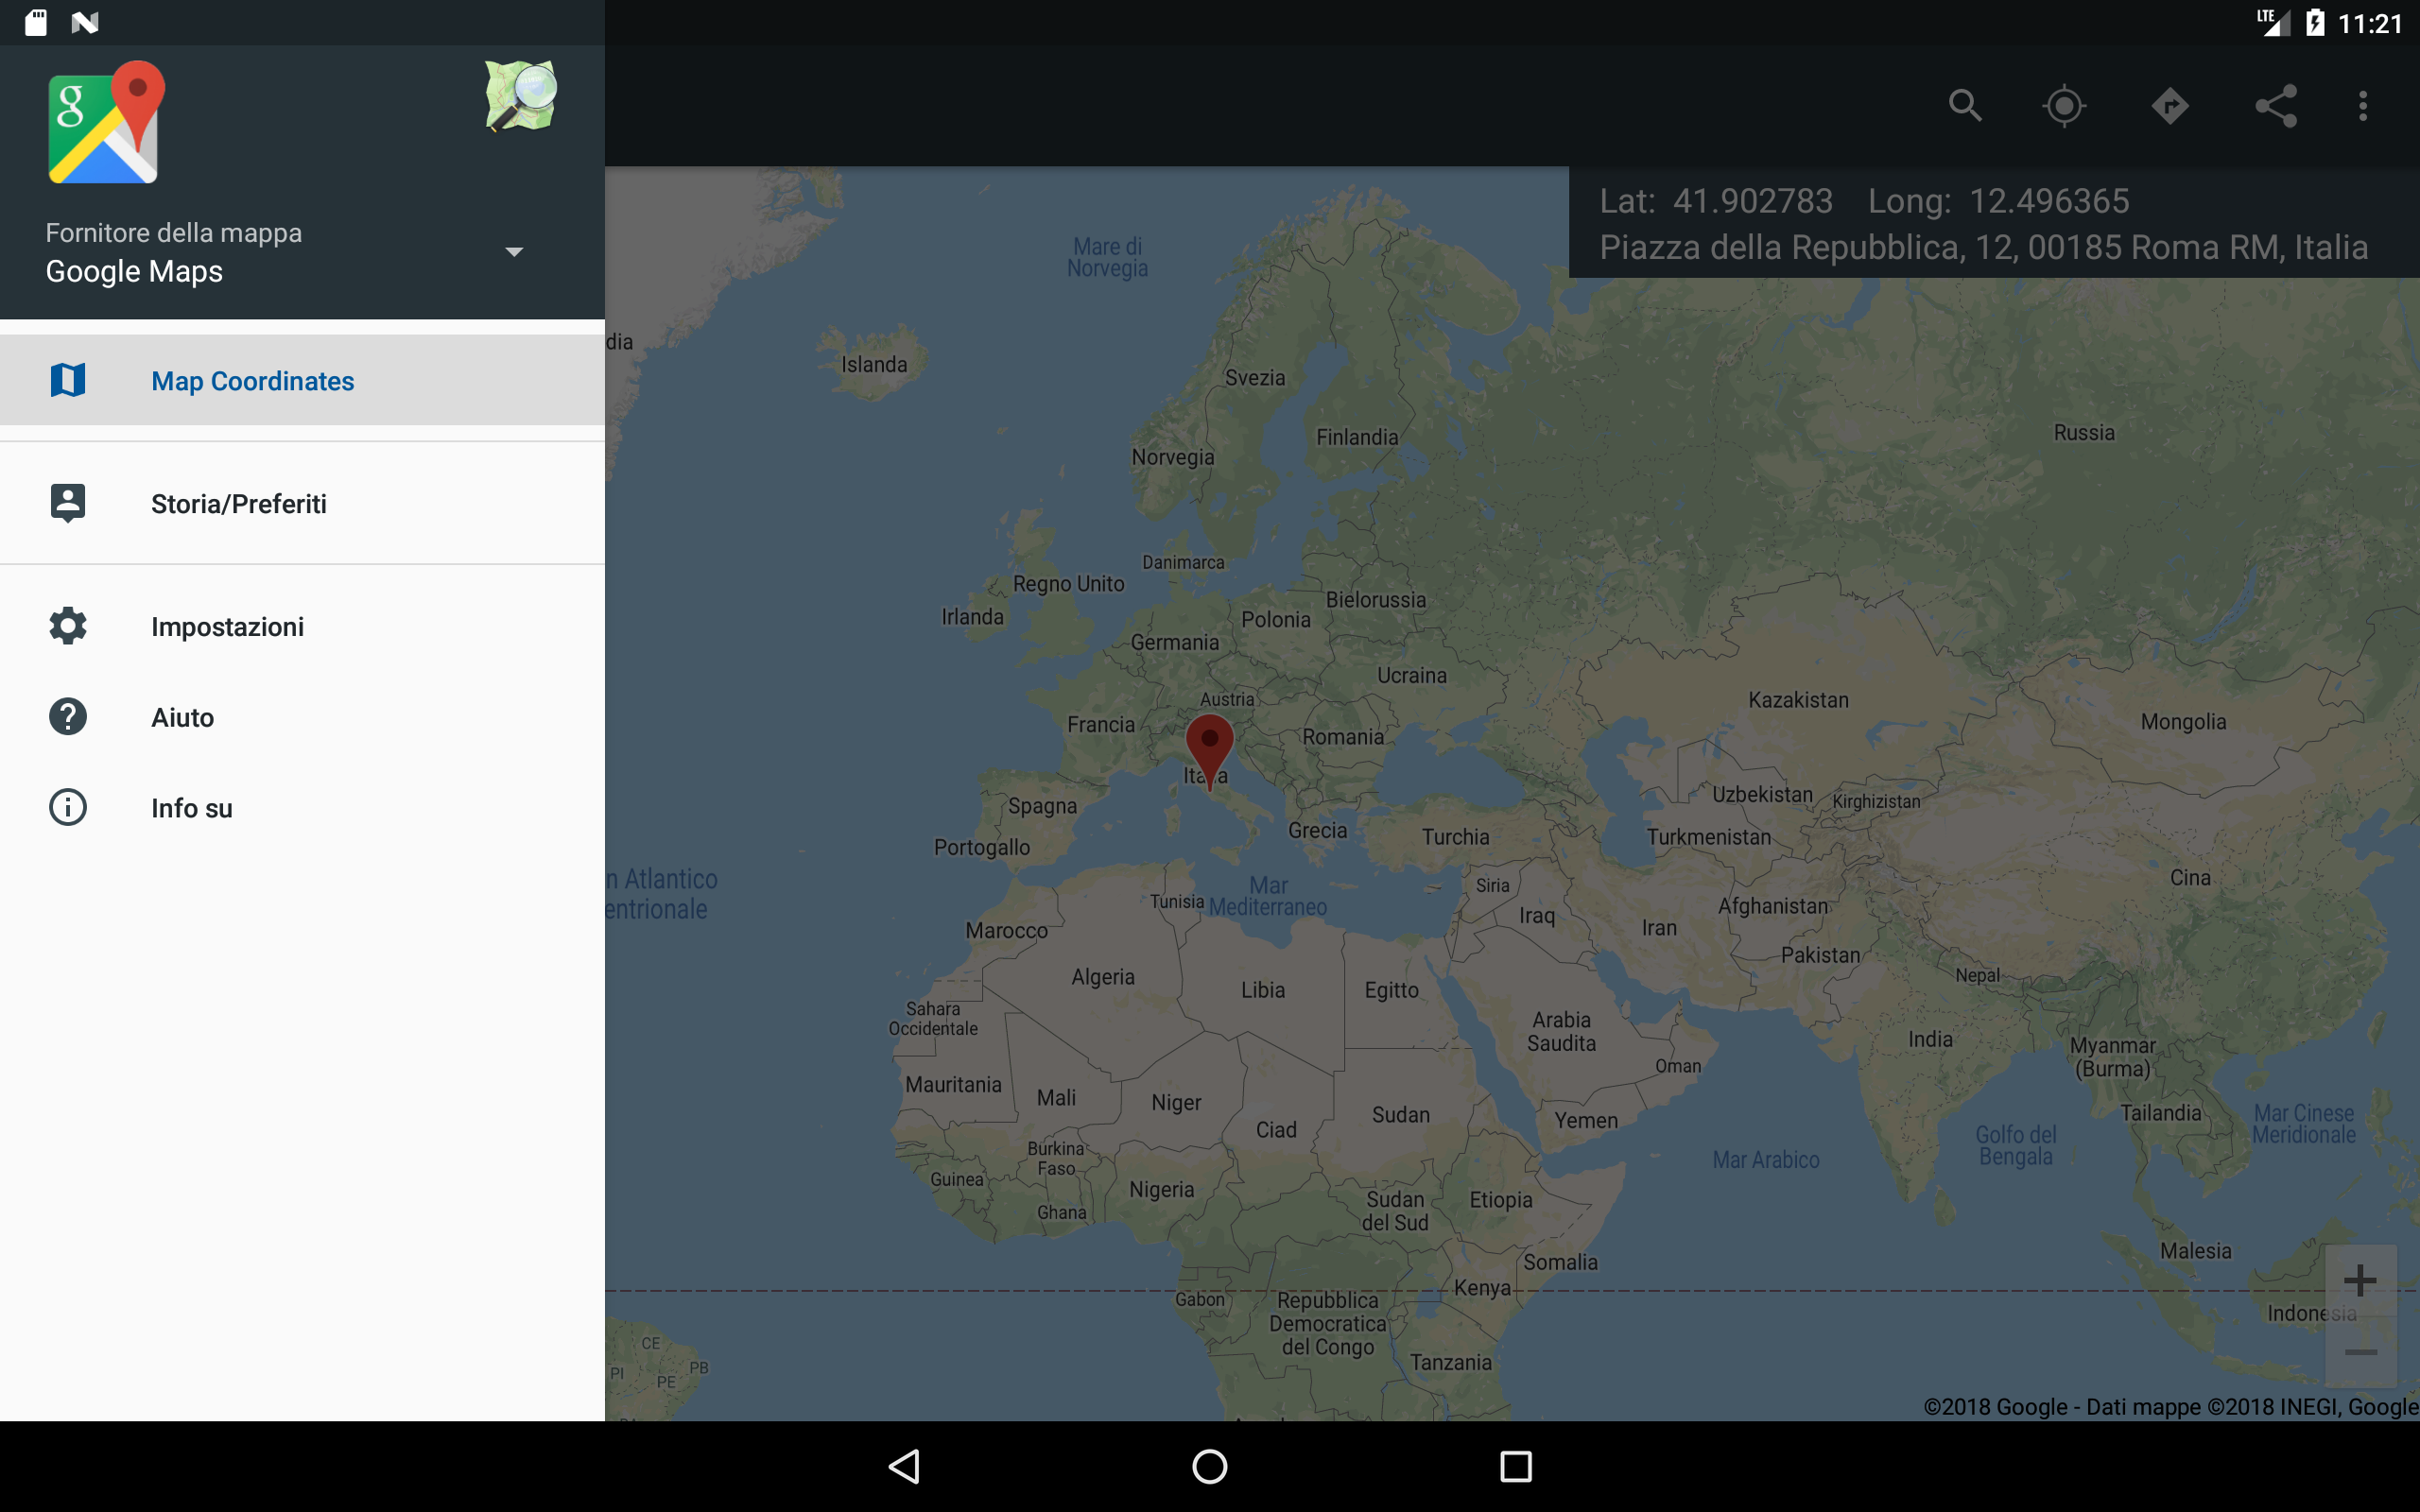The height and width of the screenshot is (1512, 2420).
Task: Click the info circle icon beside Info su
Action: (68, 808)
